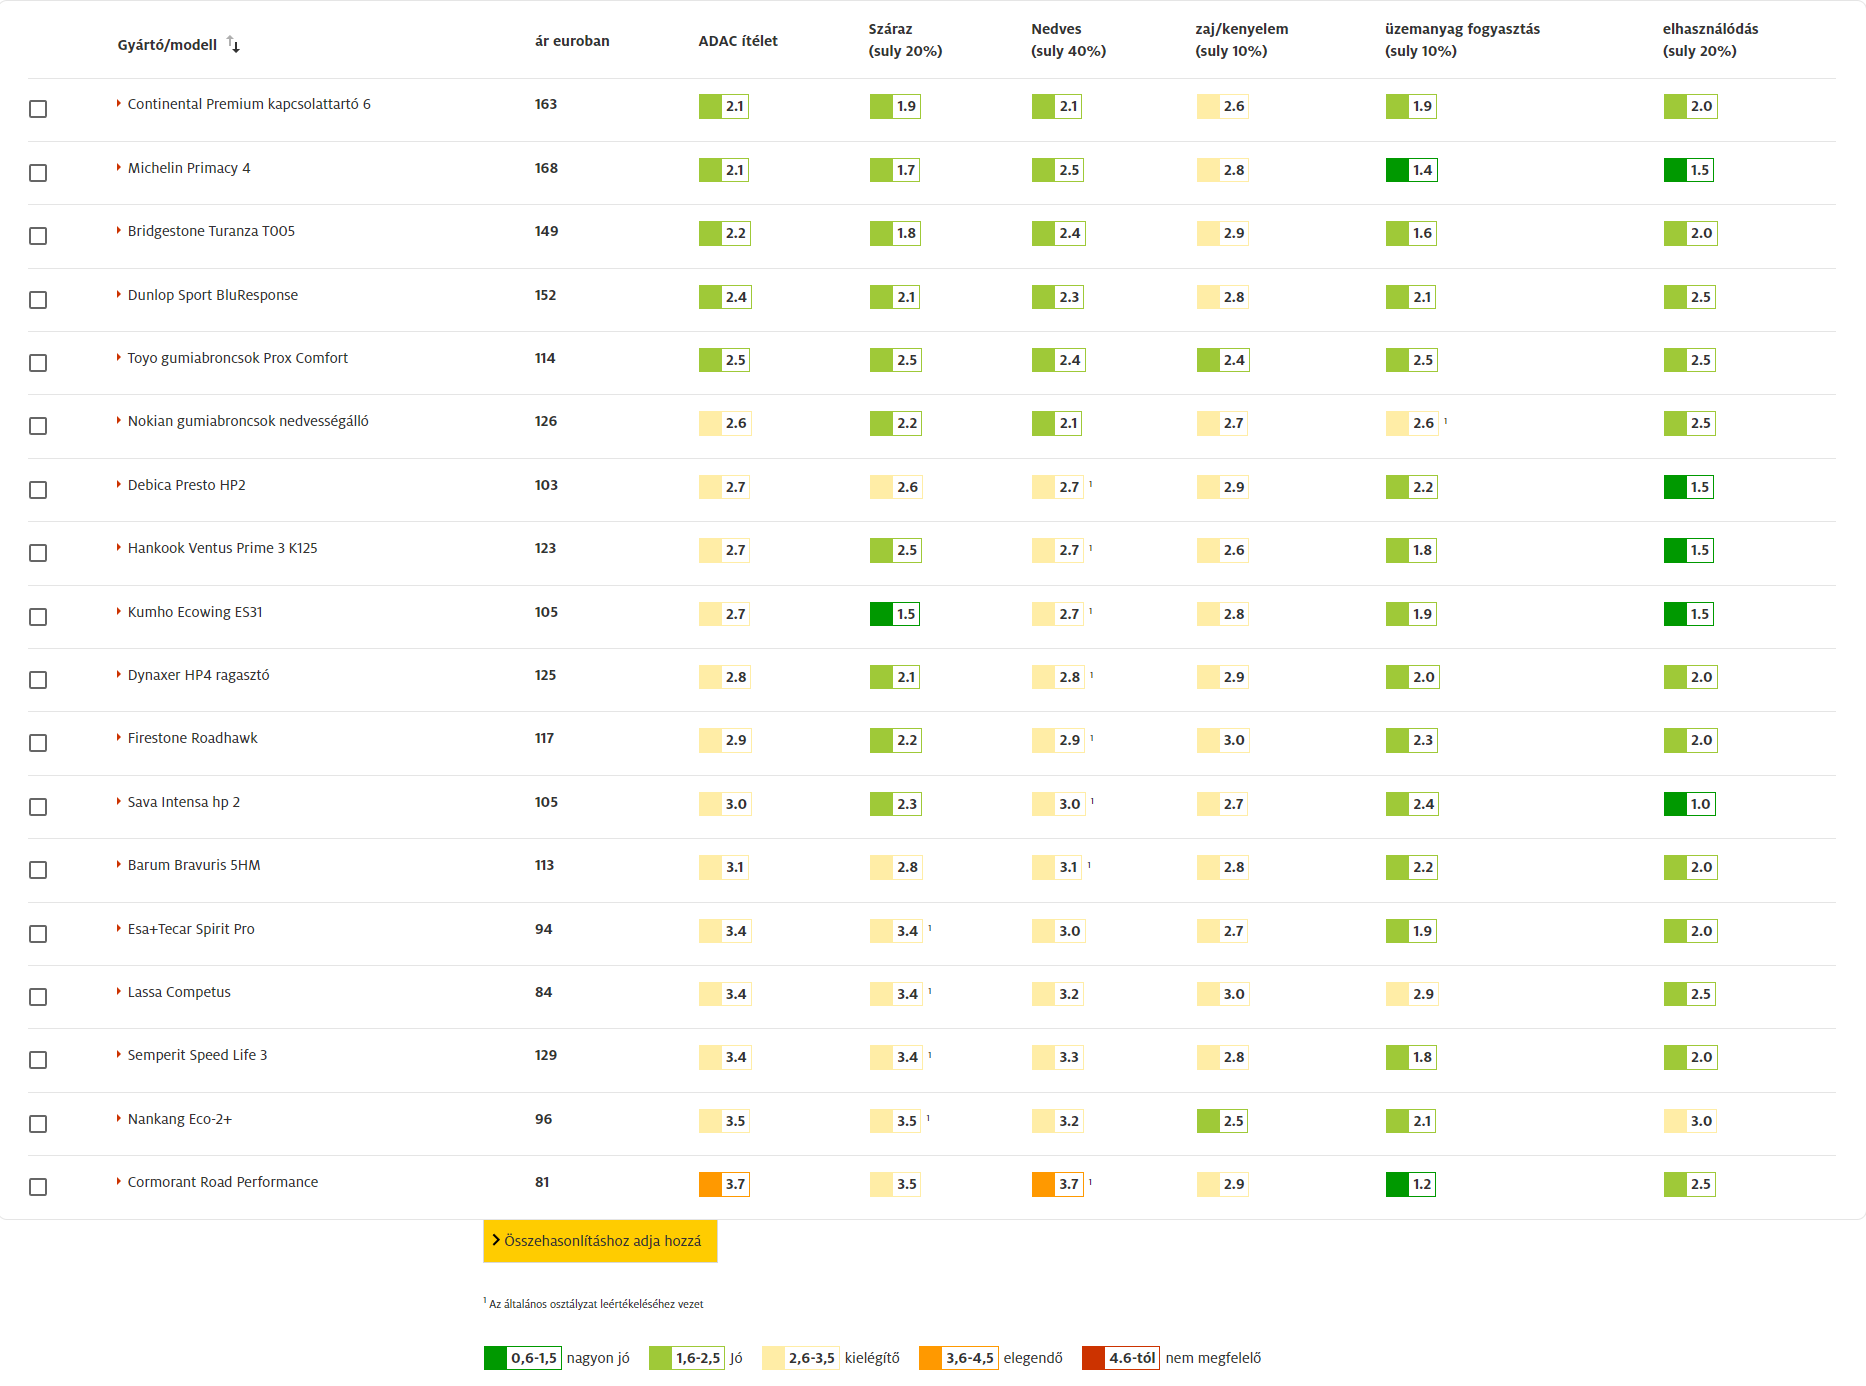This screenshot has width=1866, height=1386.
Task: Click Kumho's dark green 1.5 dry rating badge
Action: click(895, 614)
